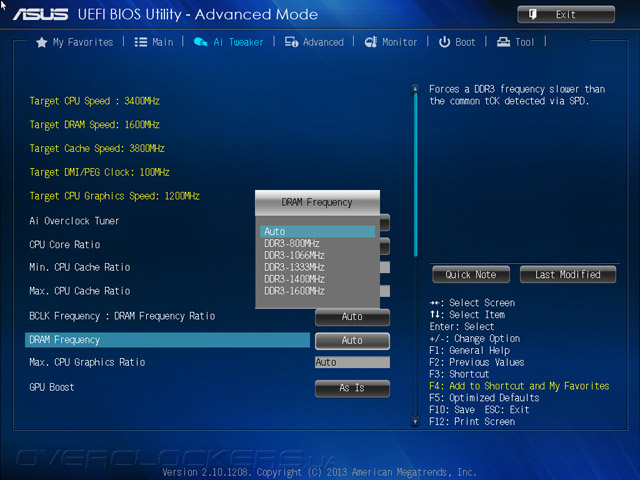Switch to the Boot tab
The image size is (640, 480).
(x=457, y=42)
